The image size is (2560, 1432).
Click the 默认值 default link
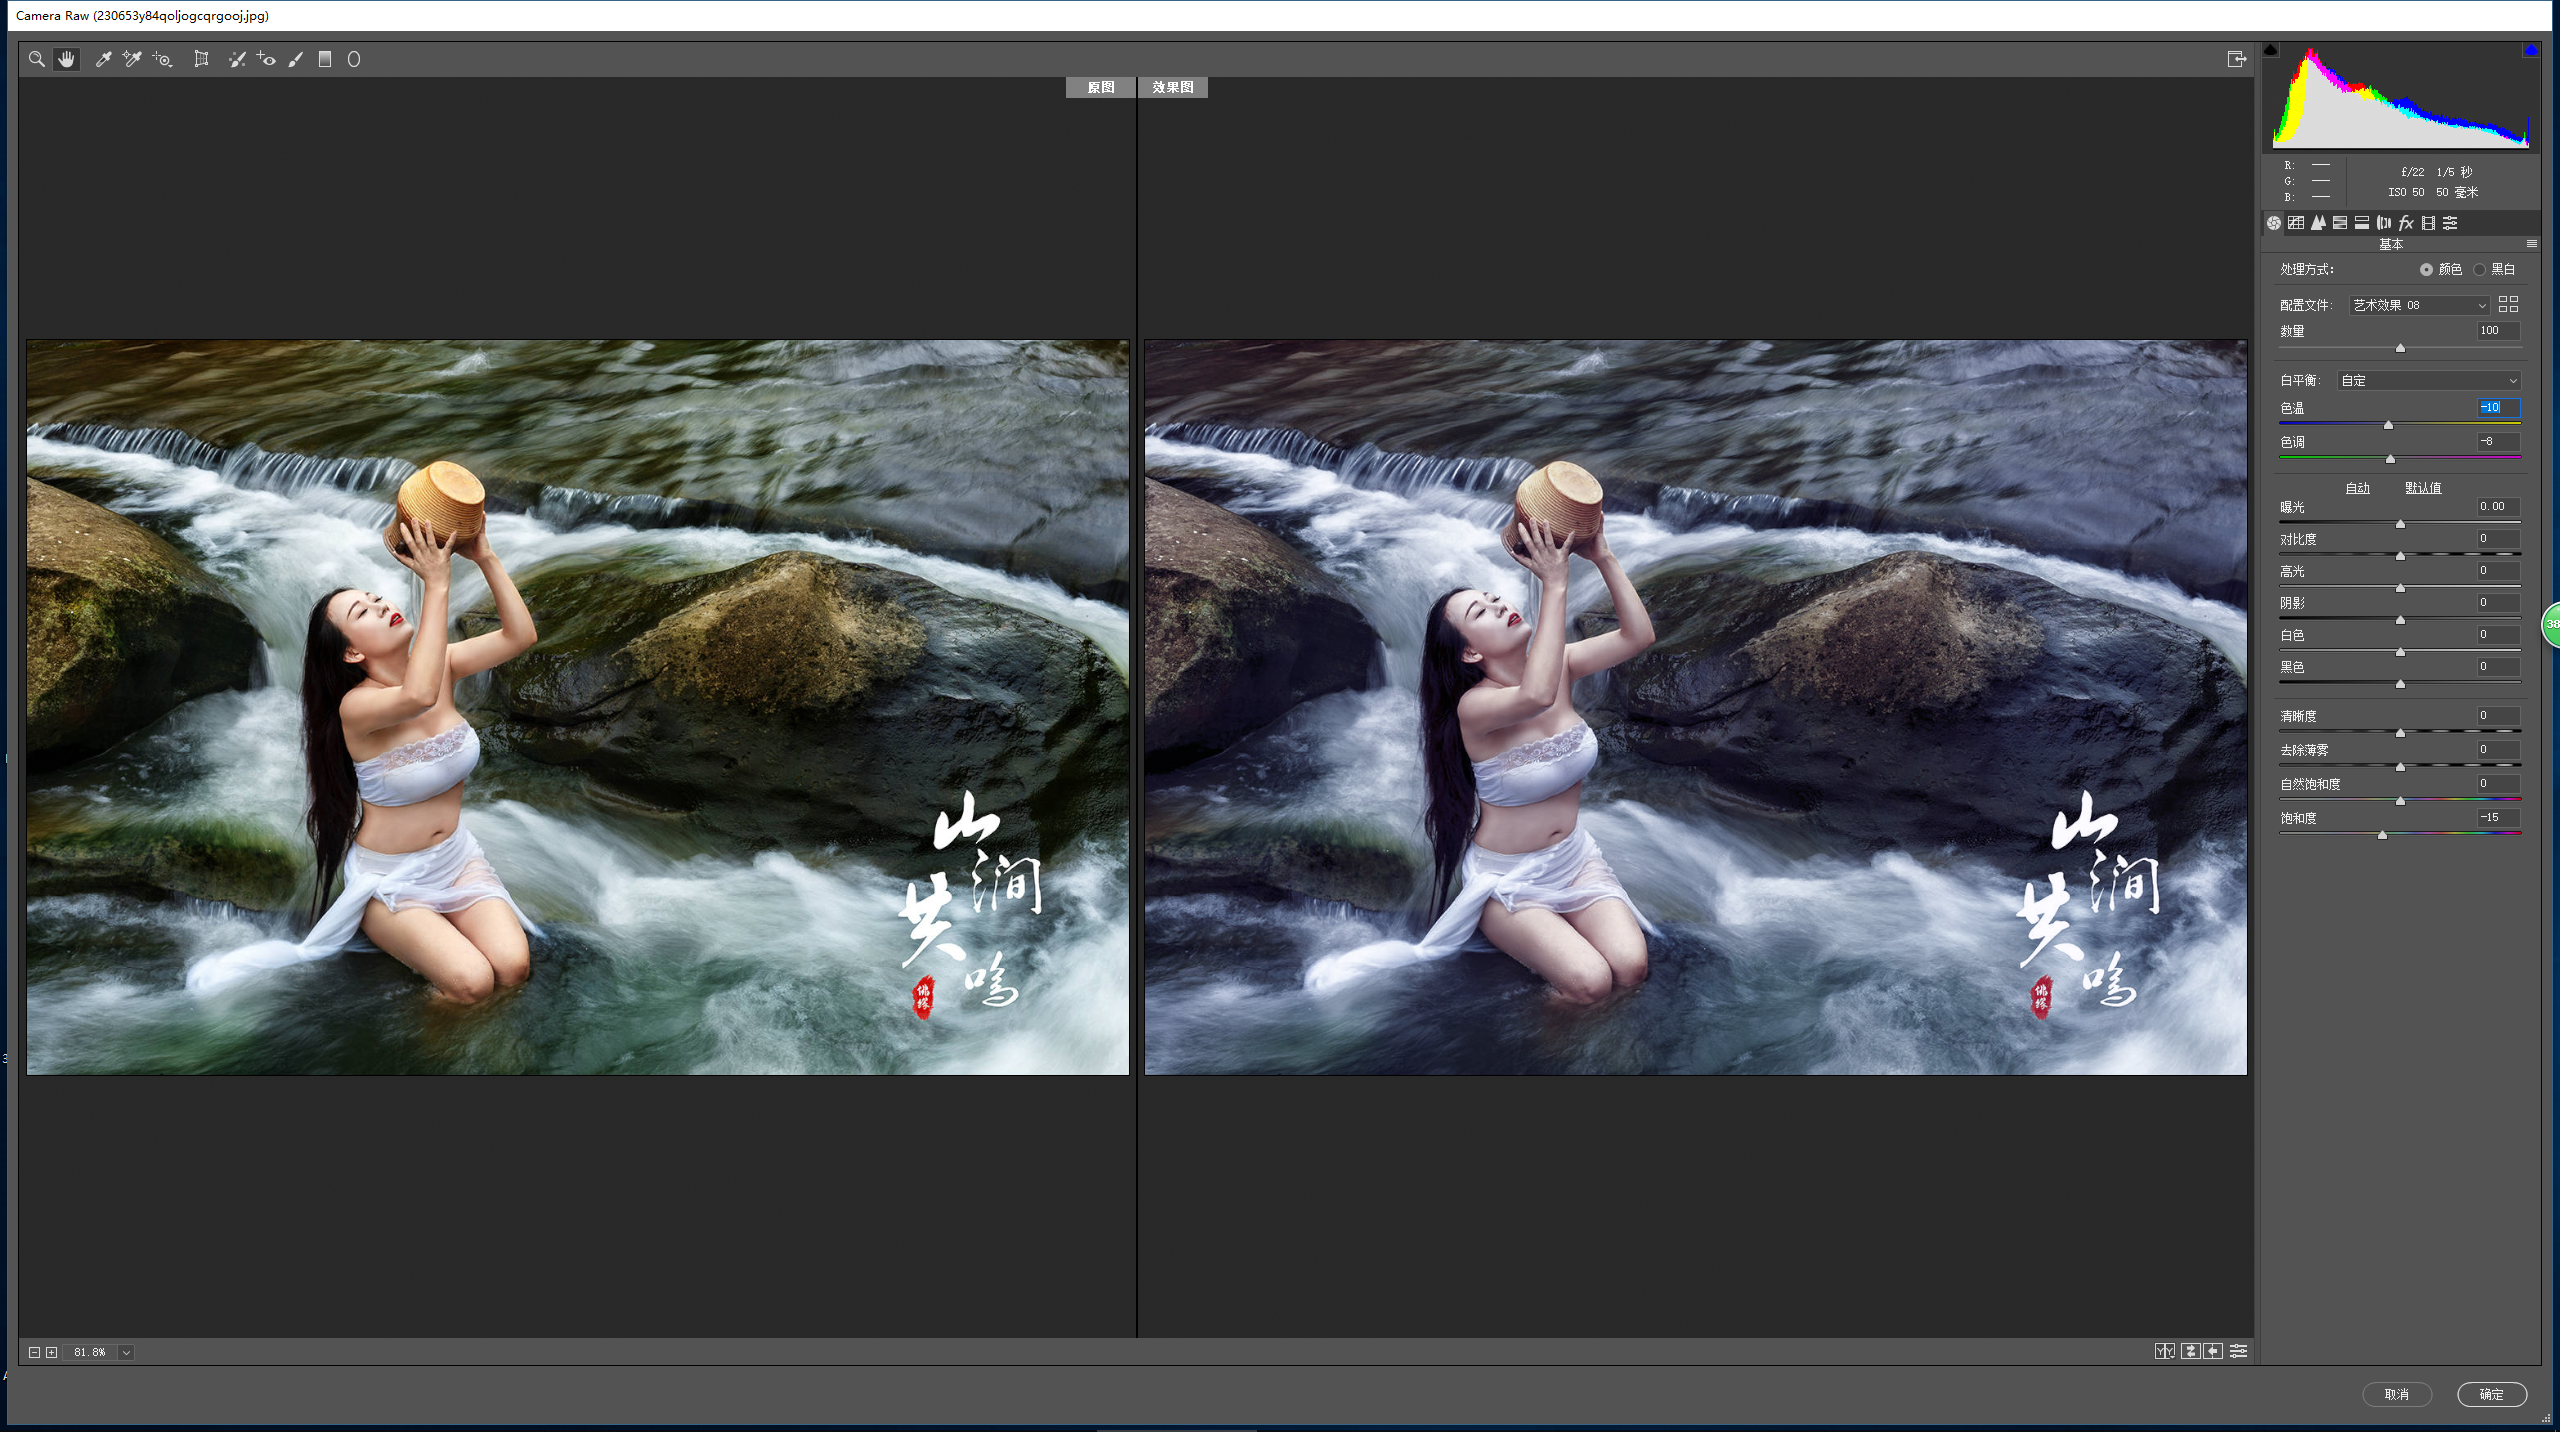[2423, 488]
